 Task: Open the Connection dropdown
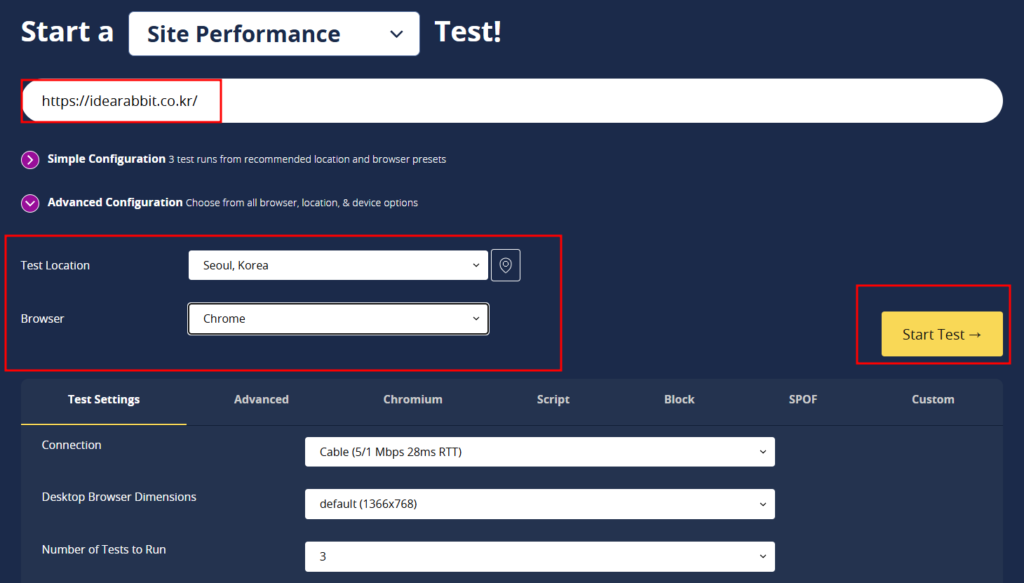(x=539, y=452)
